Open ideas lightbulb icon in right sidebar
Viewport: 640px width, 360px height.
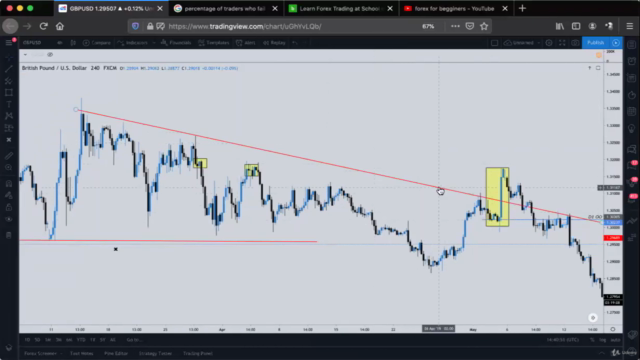tap(632, 129)
